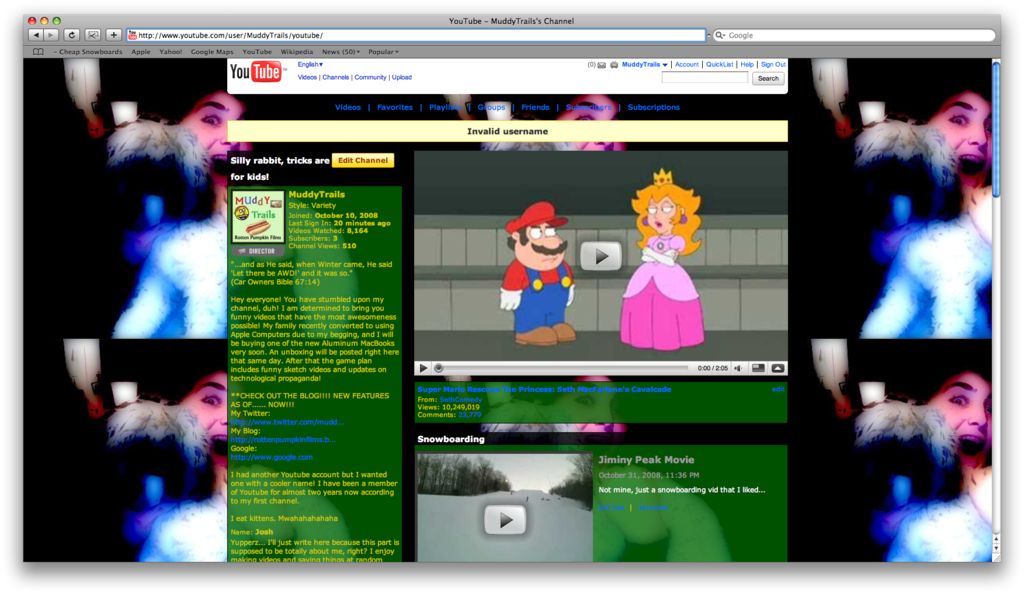Image resolution: width=1024 pixels, height=594 pixels.
Task: Click the YouTube Search button
Action: 768,78
